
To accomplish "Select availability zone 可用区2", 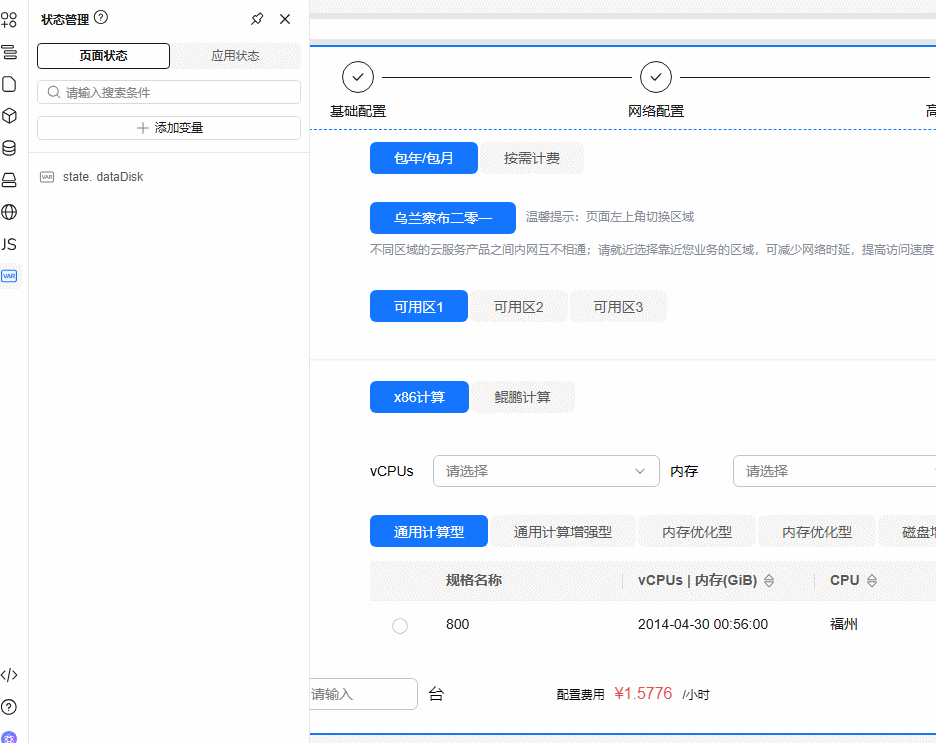I will pos(518,306).
